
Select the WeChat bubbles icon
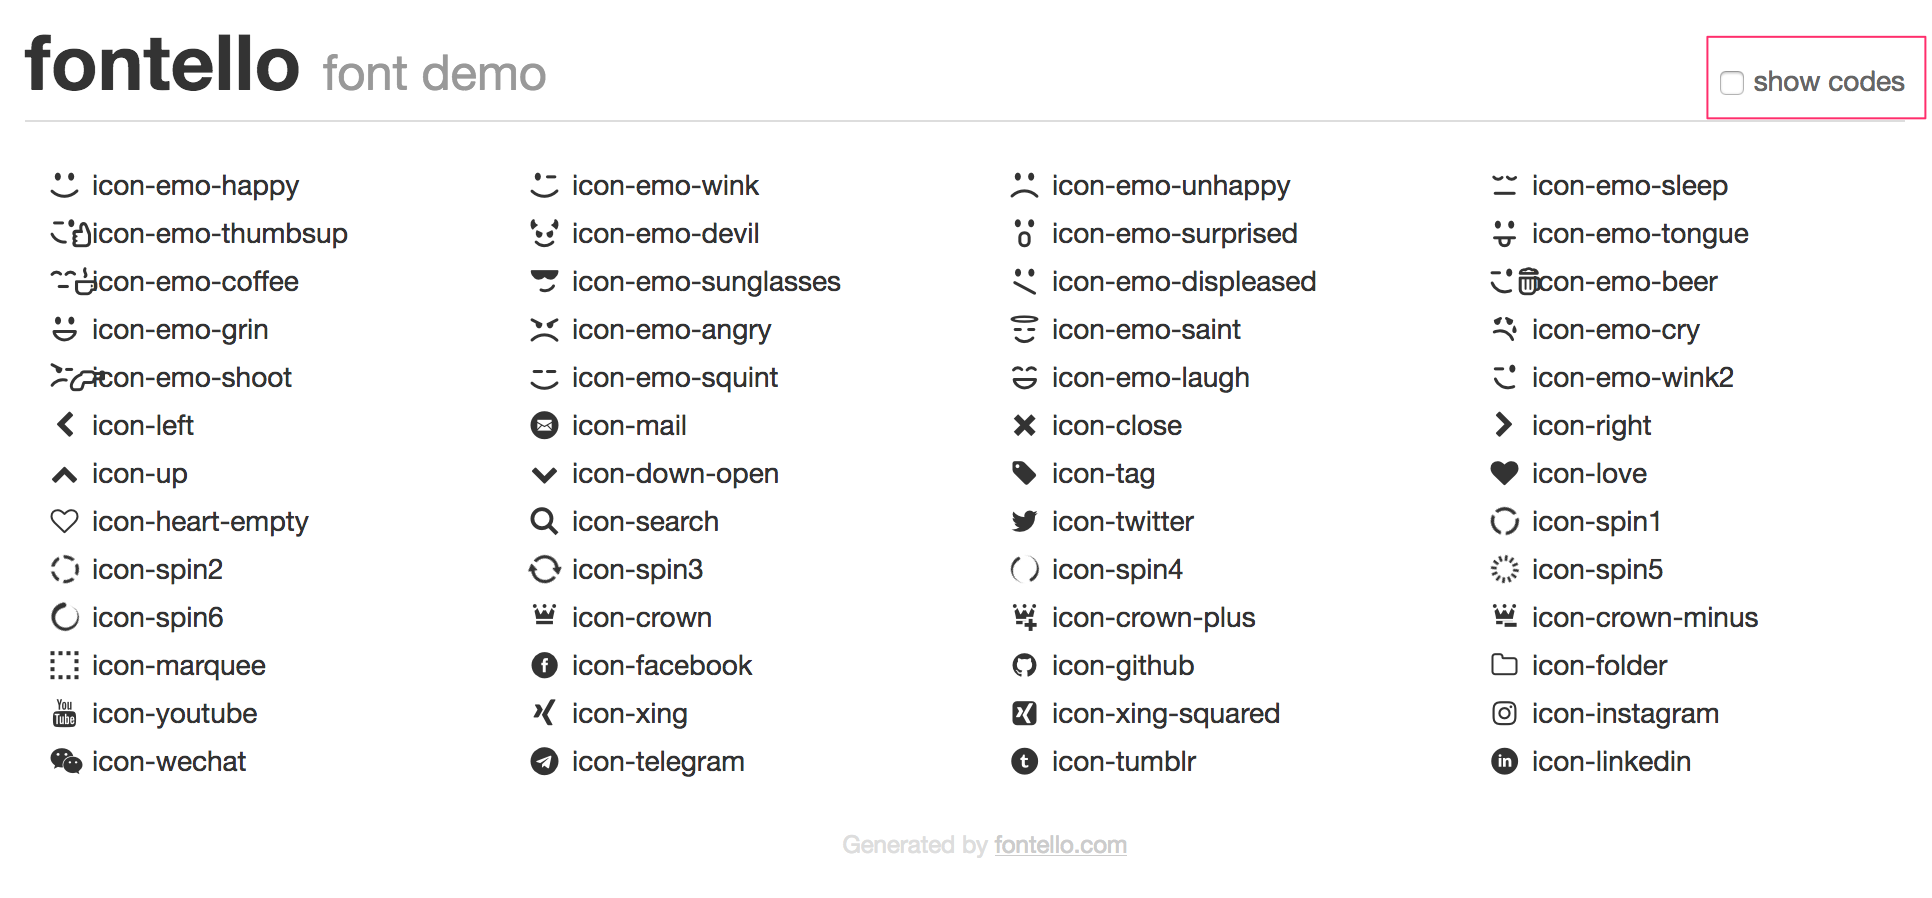[x=65, y=761]
